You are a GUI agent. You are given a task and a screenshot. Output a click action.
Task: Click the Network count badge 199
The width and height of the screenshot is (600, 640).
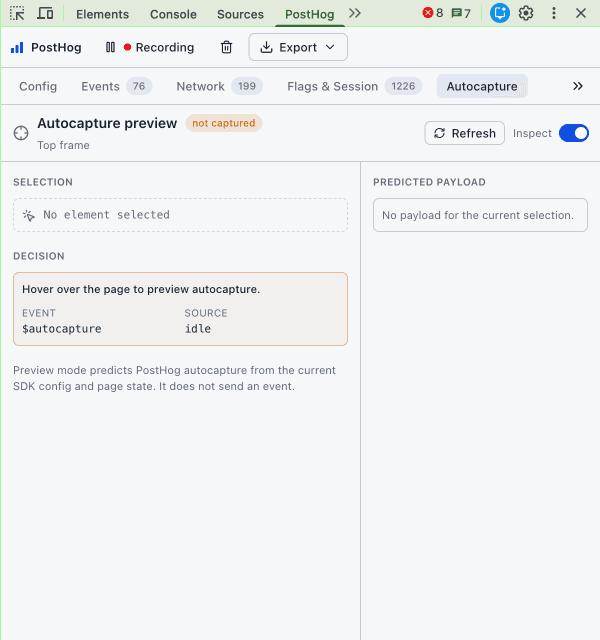(x=247, y=86)
